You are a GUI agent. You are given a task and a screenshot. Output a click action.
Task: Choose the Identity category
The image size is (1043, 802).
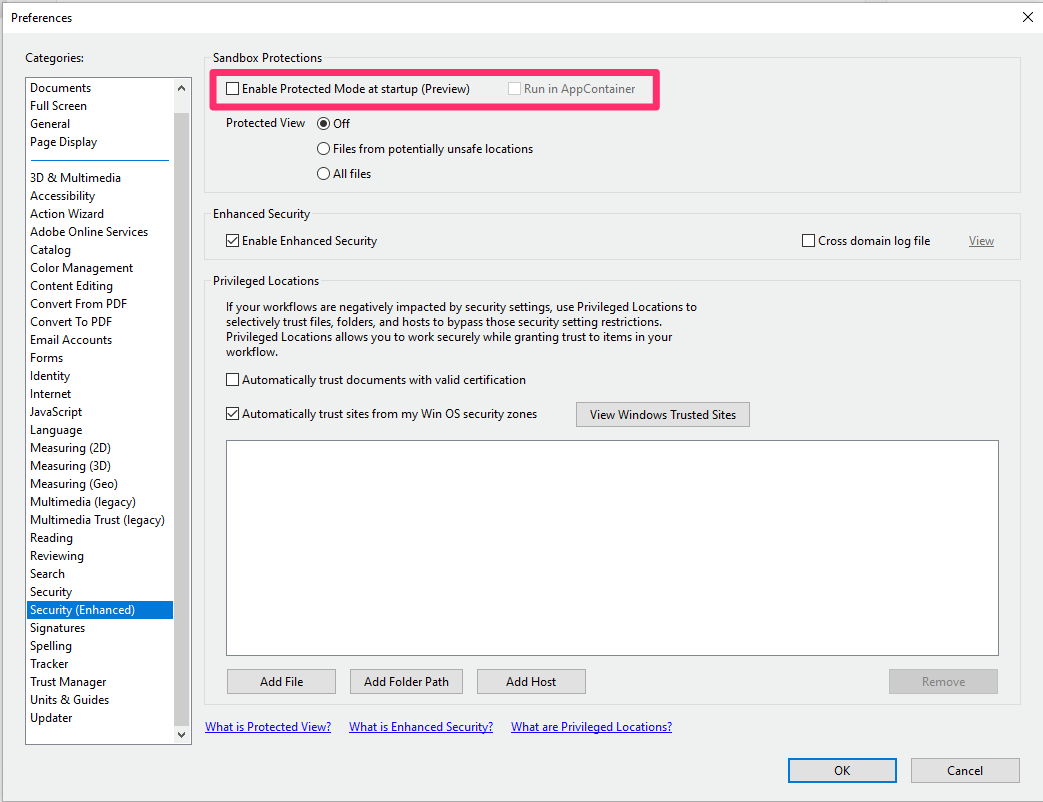coord(100,376)
